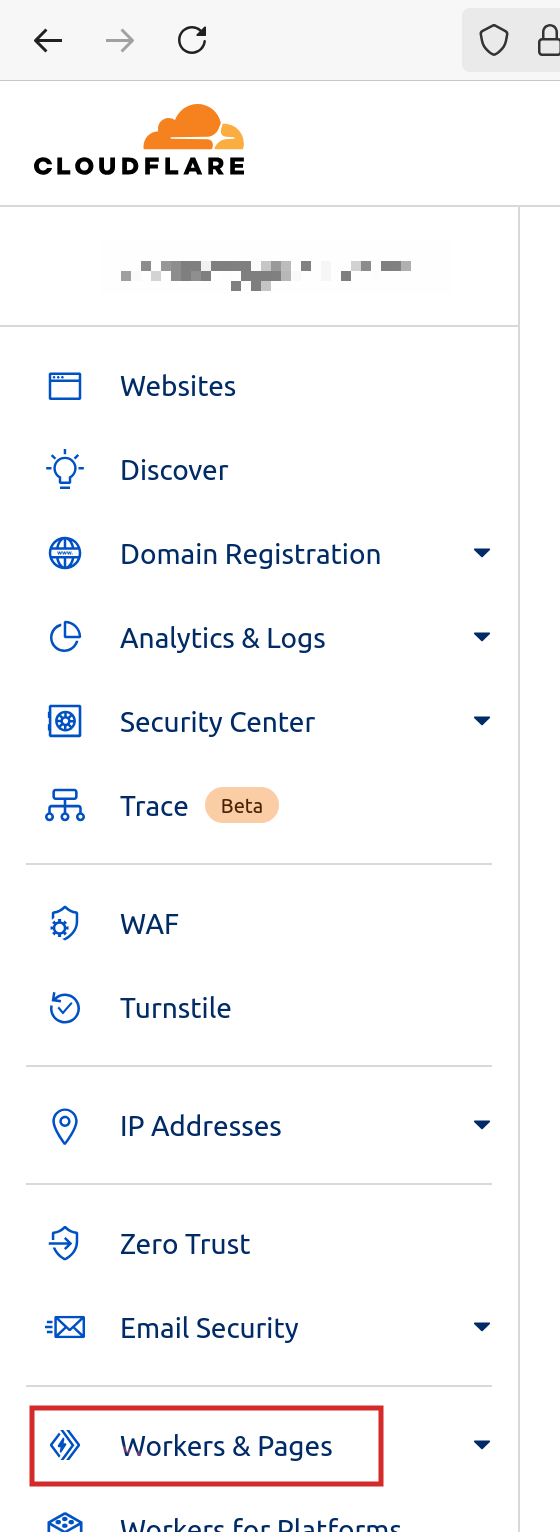Reload the page with the refresh icon
The height and width of the screenshot is (1532, 560).
click(192, 40)
